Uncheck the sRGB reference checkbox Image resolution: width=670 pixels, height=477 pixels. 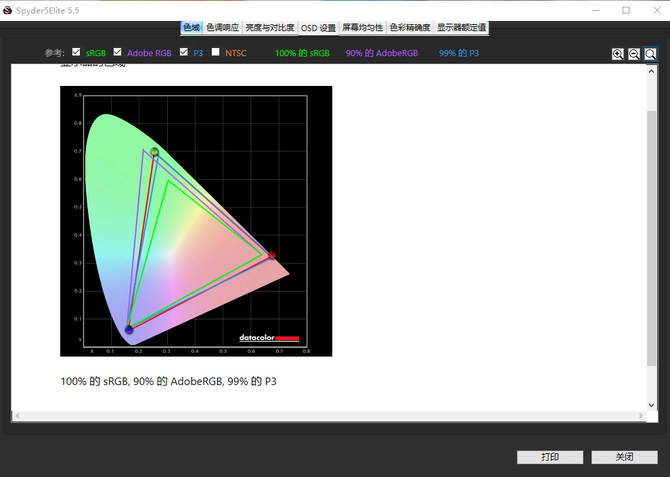(x=76, y=52)
